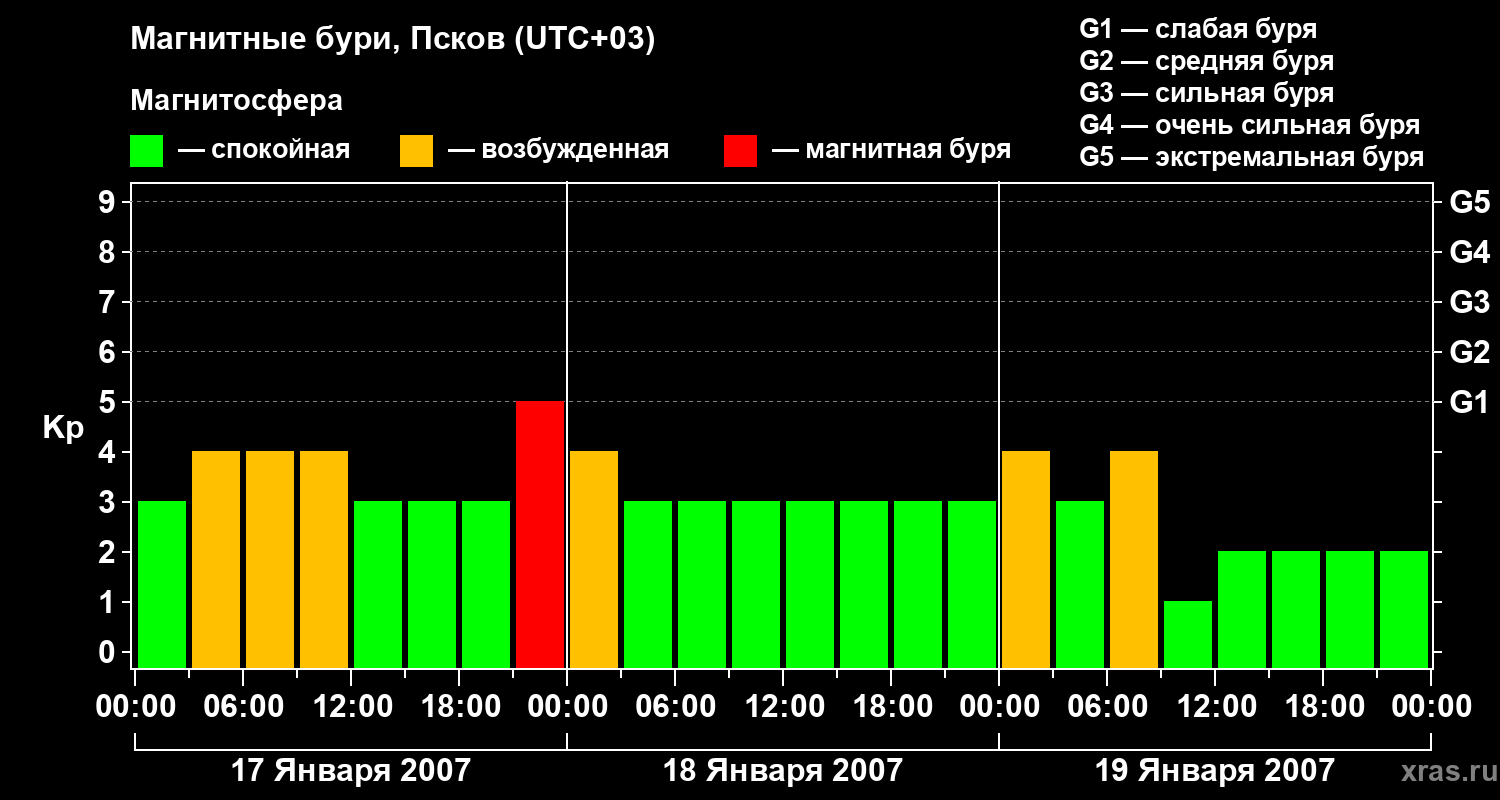Click the yellow 00:00–03:00 bar on 18 January
The width and height of the screenshot is (1500, 800).
[x=594, y=560]
